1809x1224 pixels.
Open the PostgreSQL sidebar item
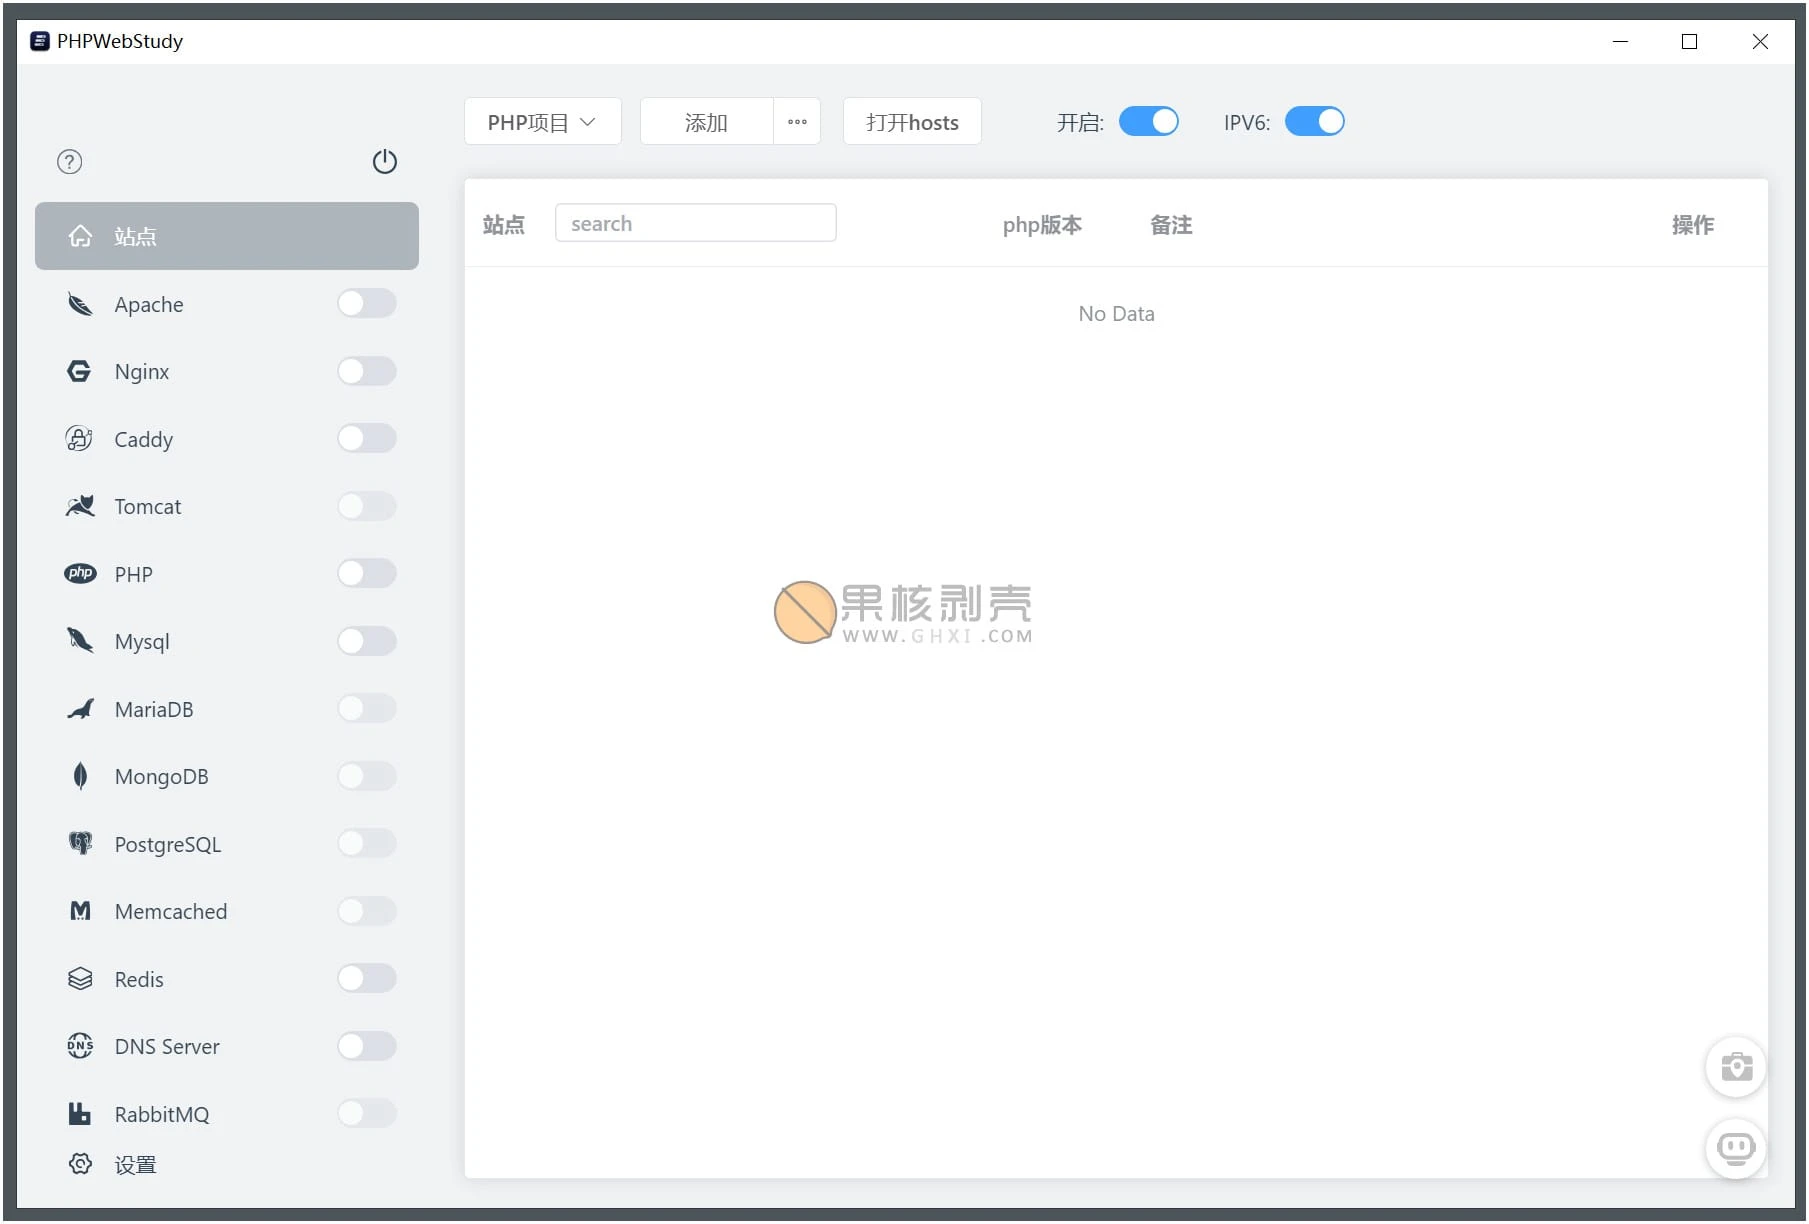(167, 844)
